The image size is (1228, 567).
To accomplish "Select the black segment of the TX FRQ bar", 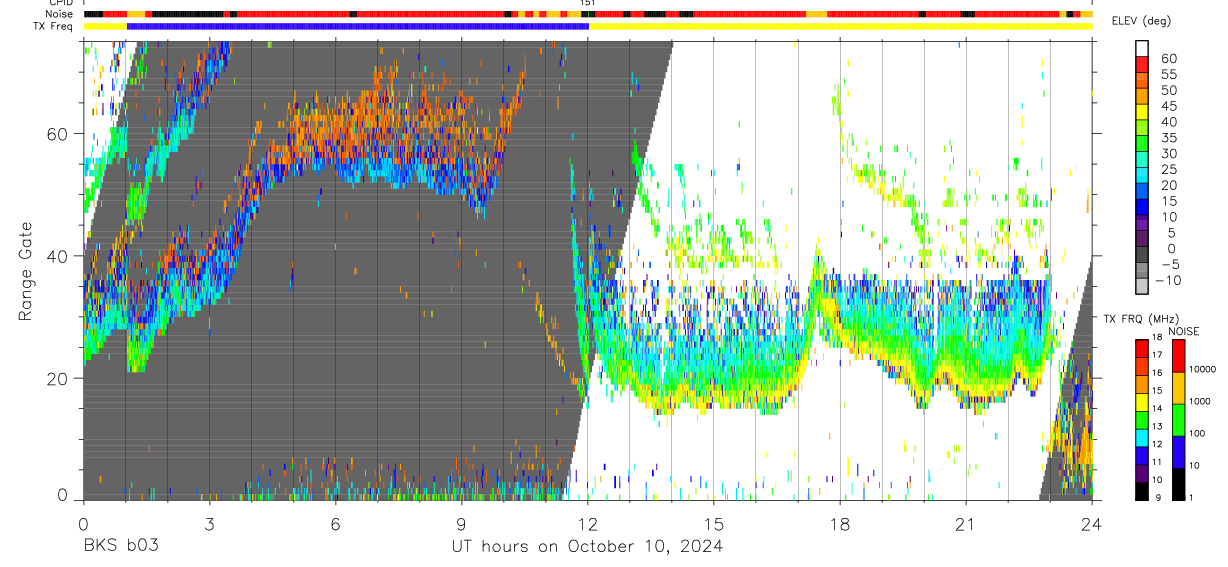I will 1142,491.
